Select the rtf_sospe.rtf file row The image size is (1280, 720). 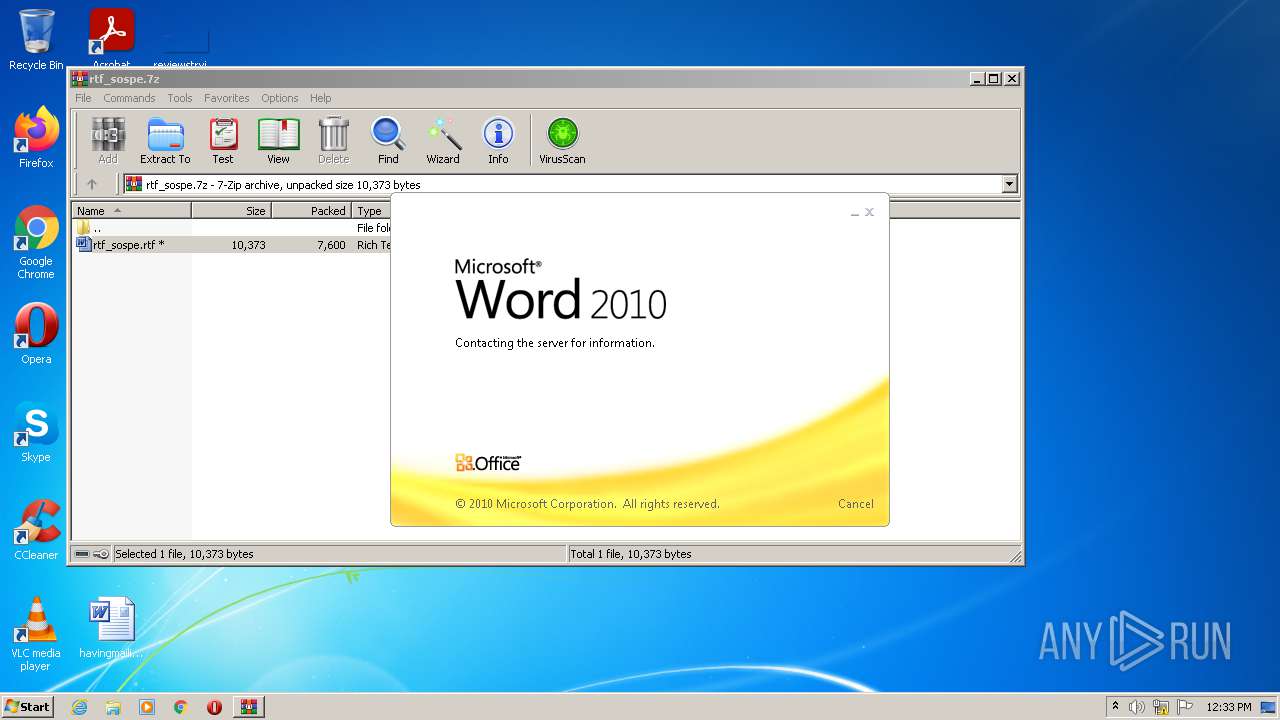coord(232,245)
